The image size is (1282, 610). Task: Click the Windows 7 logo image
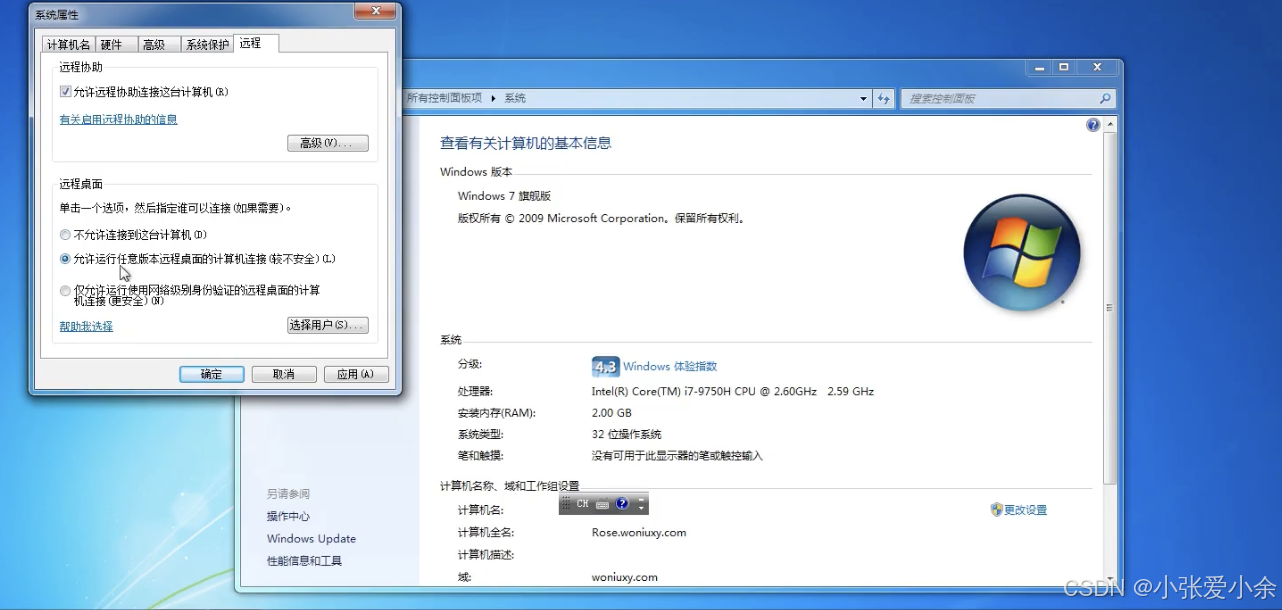click(x=1021, y=252)
